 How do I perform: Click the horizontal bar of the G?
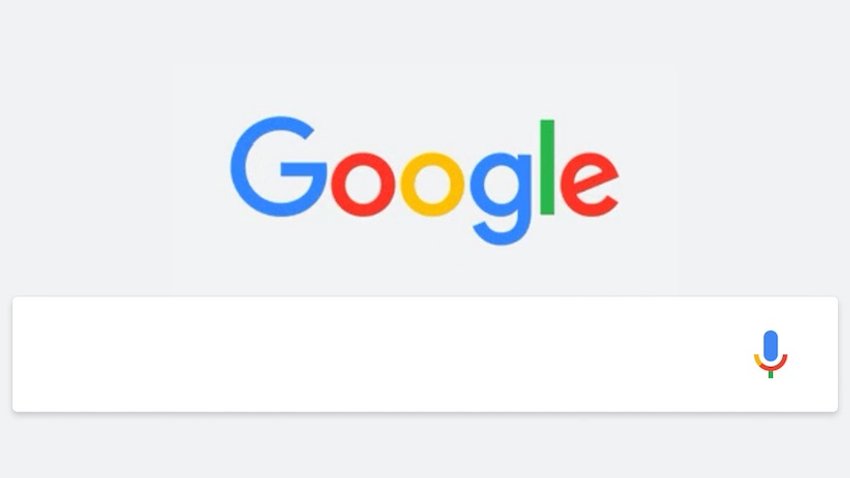(304, 169)
